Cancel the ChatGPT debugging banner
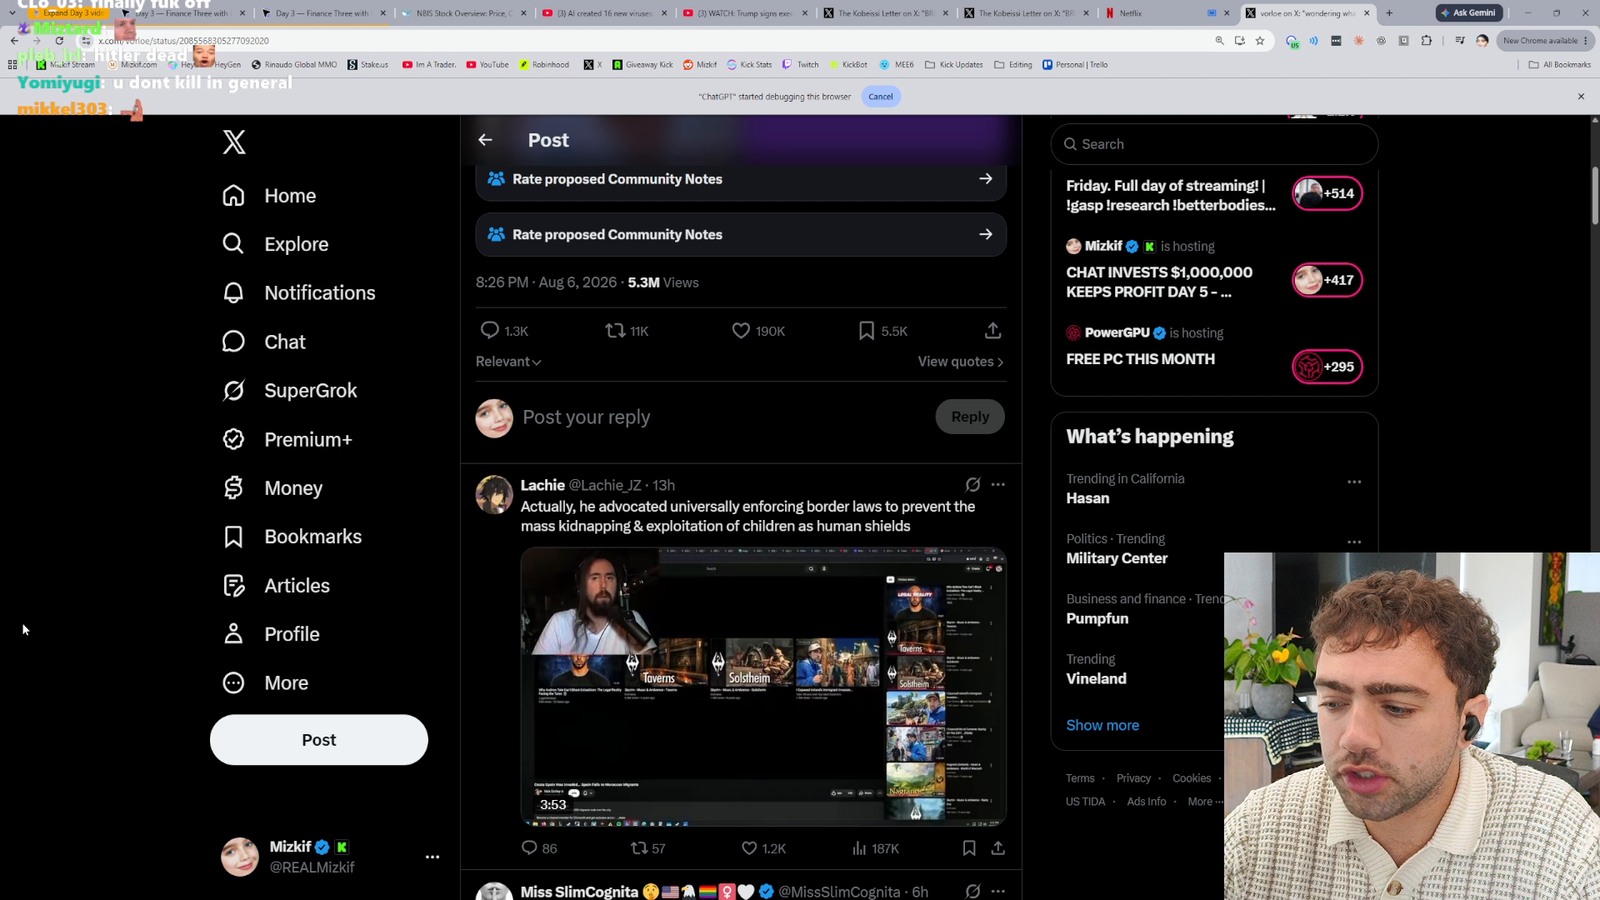The width and height of the screenshot is (1600, 900). (x=881, y=97)
